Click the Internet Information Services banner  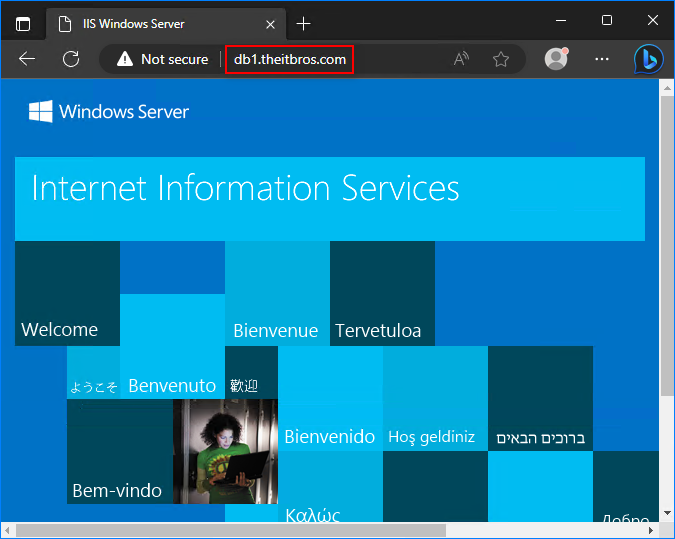pos(330,199)
